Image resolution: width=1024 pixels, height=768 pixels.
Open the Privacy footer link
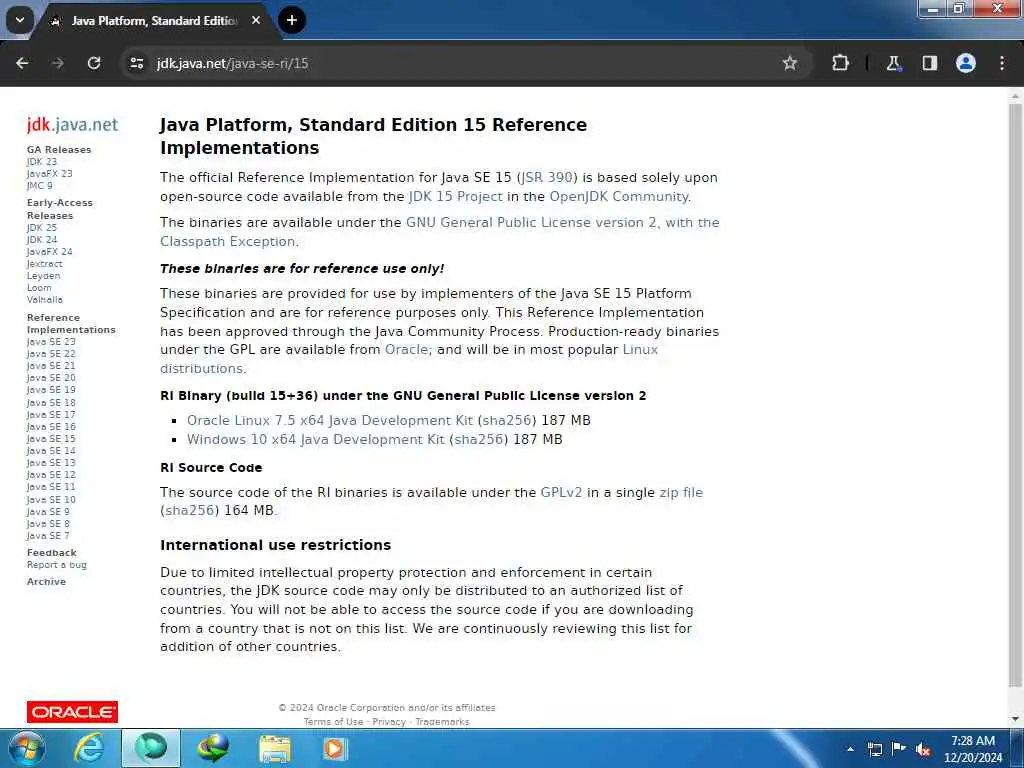[389, 722]
